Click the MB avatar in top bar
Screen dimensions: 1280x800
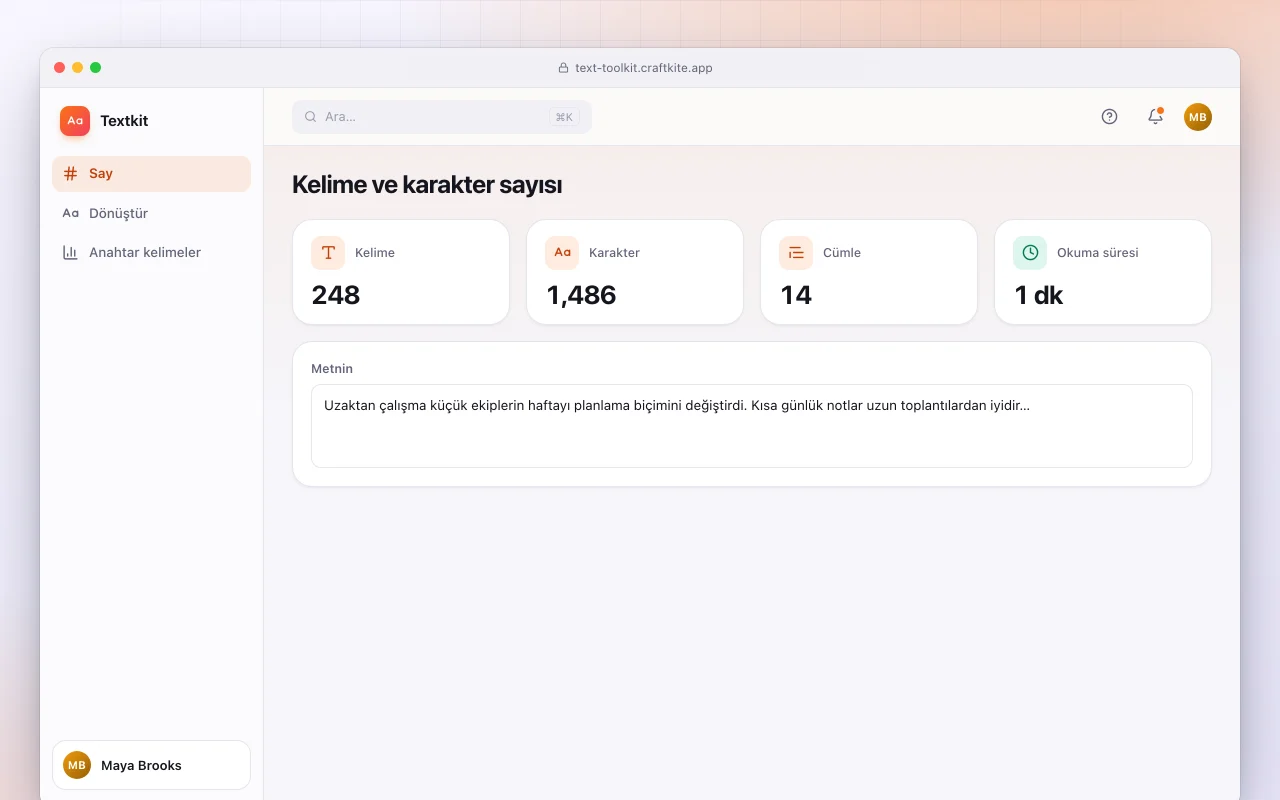coord(1198,117)
